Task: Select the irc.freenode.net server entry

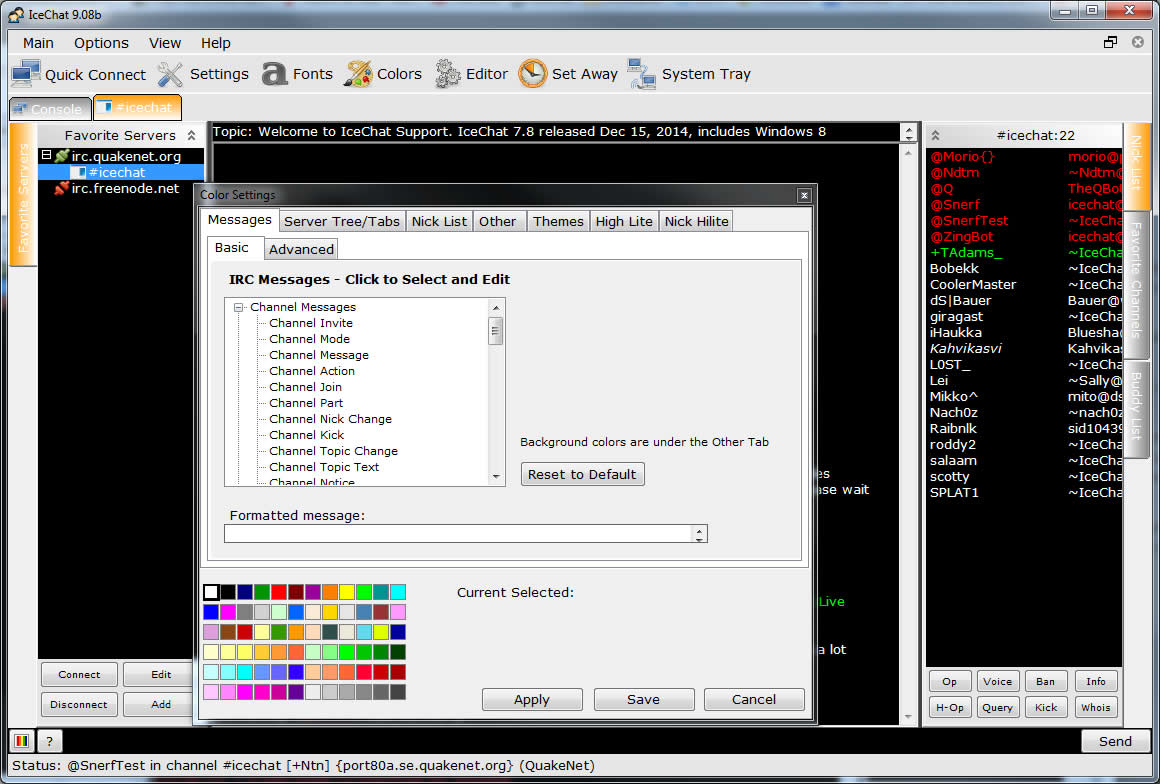Action: click(125, 189)
